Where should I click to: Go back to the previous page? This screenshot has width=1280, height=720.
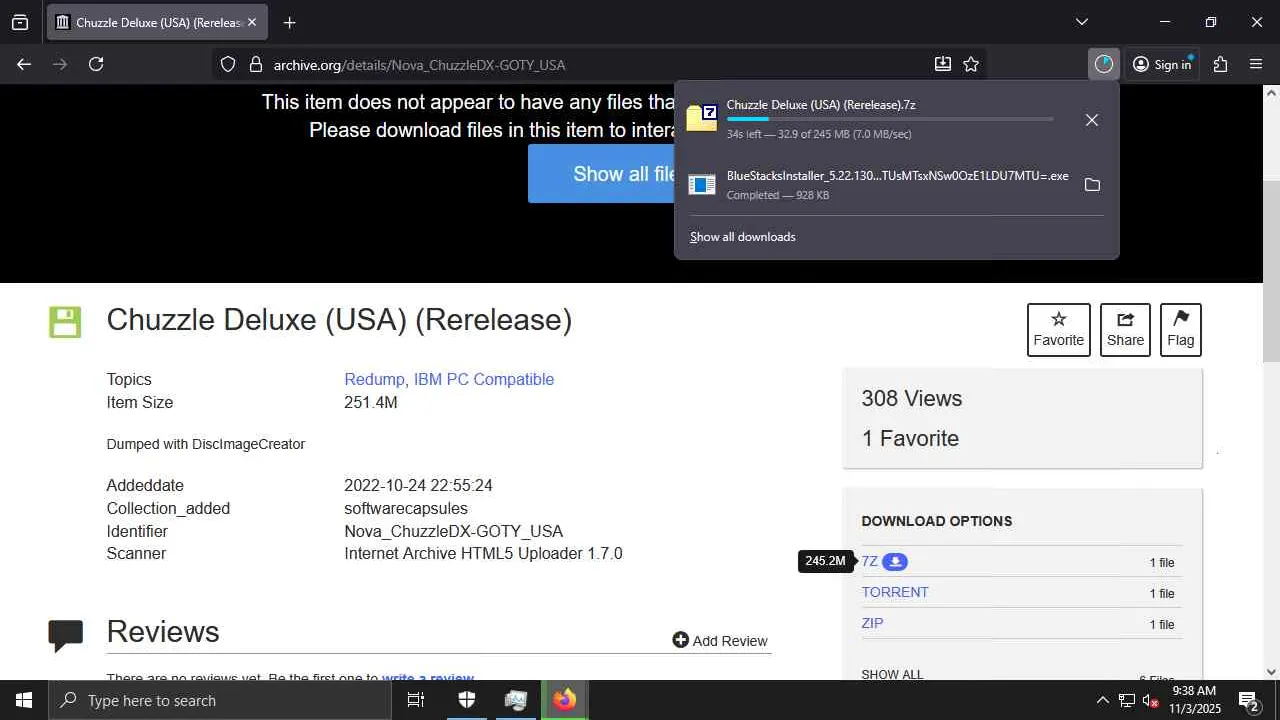point(24,64)
